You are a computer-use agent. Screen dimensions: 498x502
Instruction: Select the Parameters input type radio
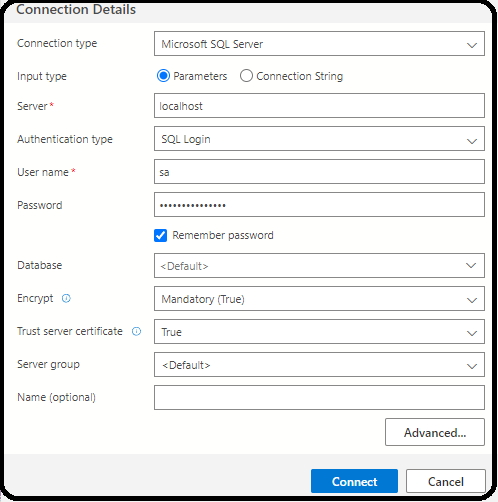click(x=163, y=76)
